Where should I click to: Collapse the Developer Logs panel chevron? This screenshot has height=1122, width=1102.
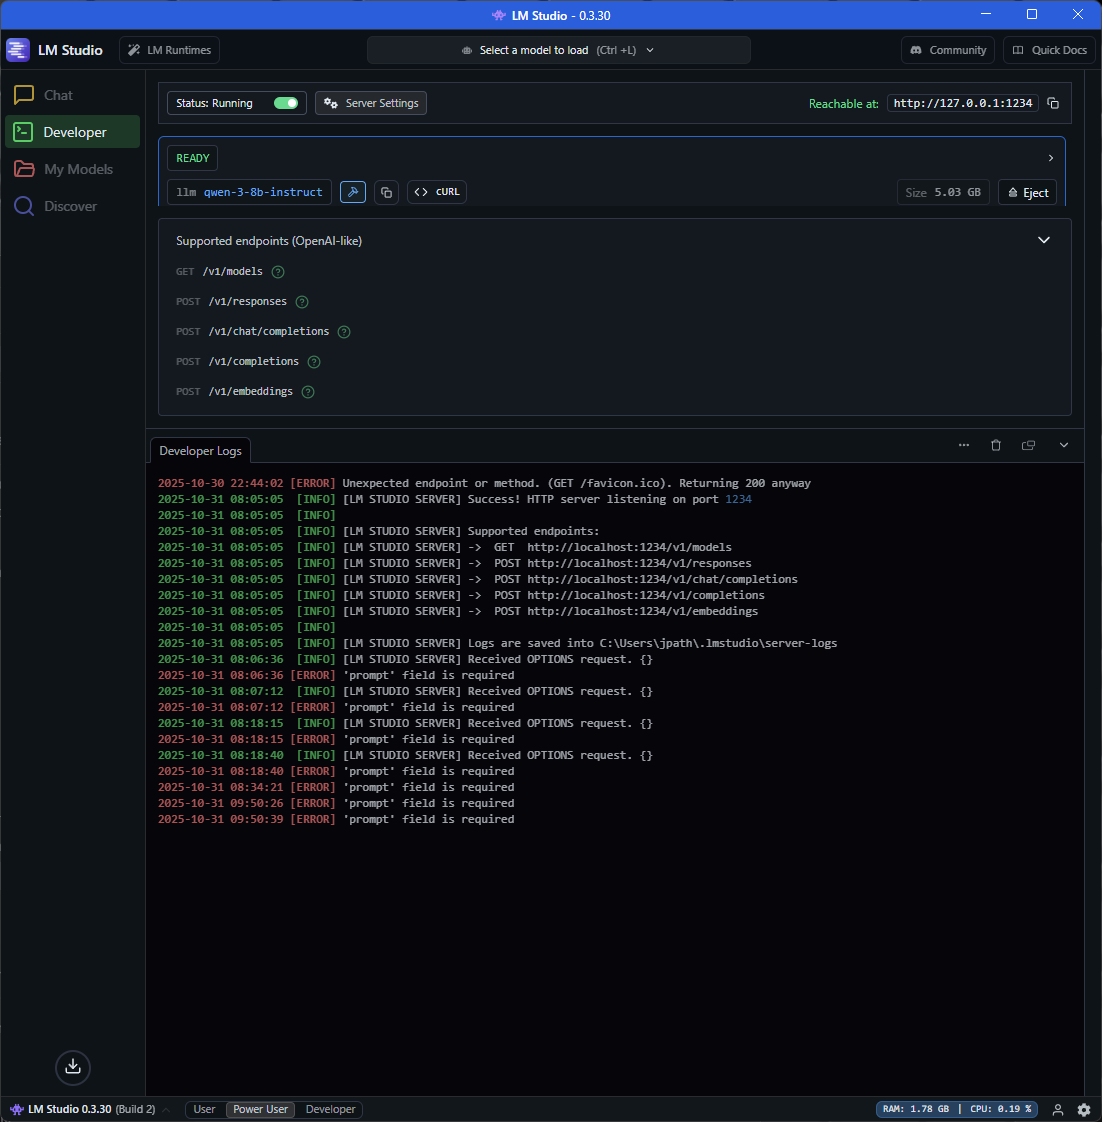[1064, 445]
